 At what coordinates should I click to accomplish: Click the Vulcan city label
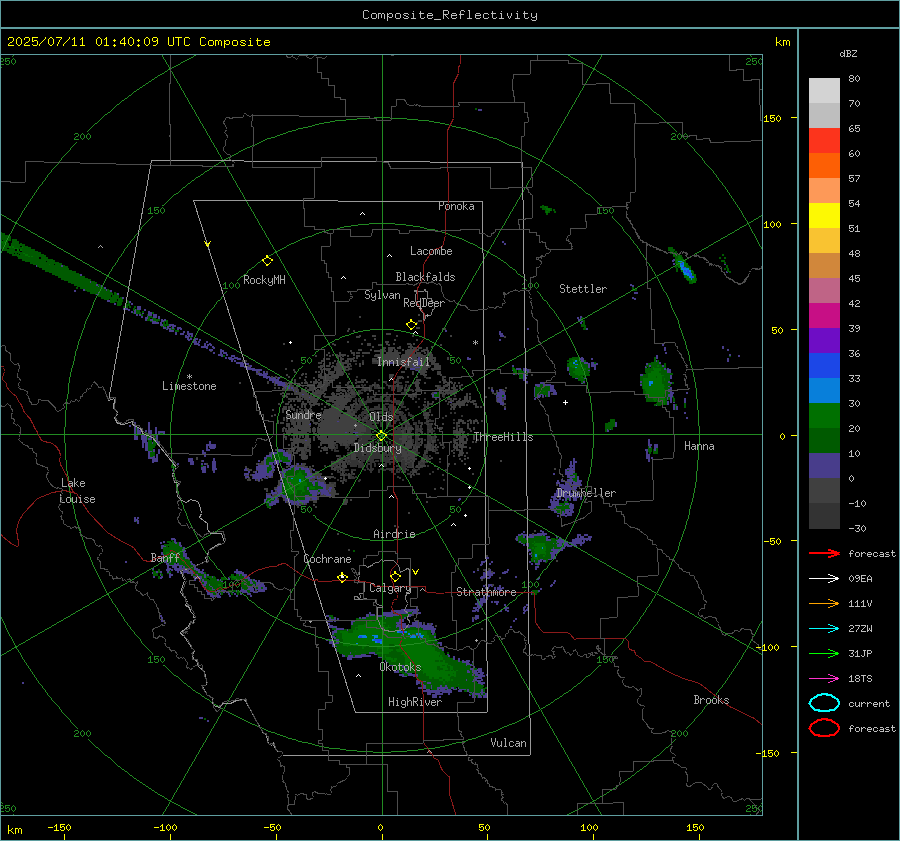click(x=508, y=743)
